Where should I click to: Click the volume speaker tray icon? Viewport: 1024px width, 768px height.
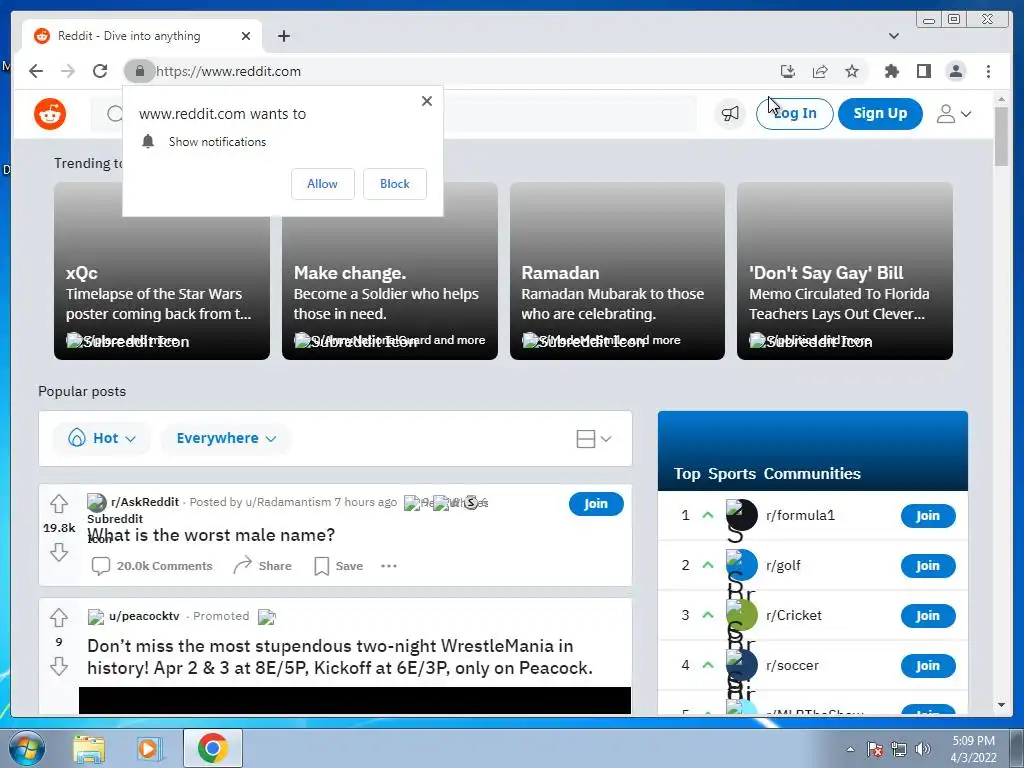coord(923,749)
